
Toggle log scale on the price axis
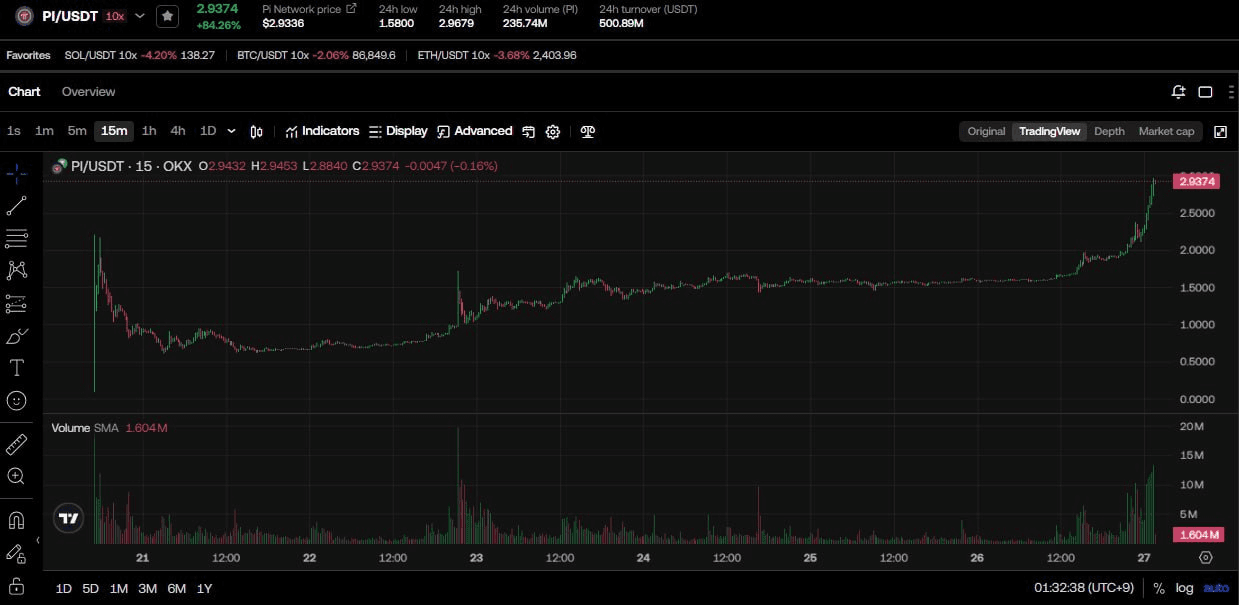pyautogui.click(x=1185, y=588)
